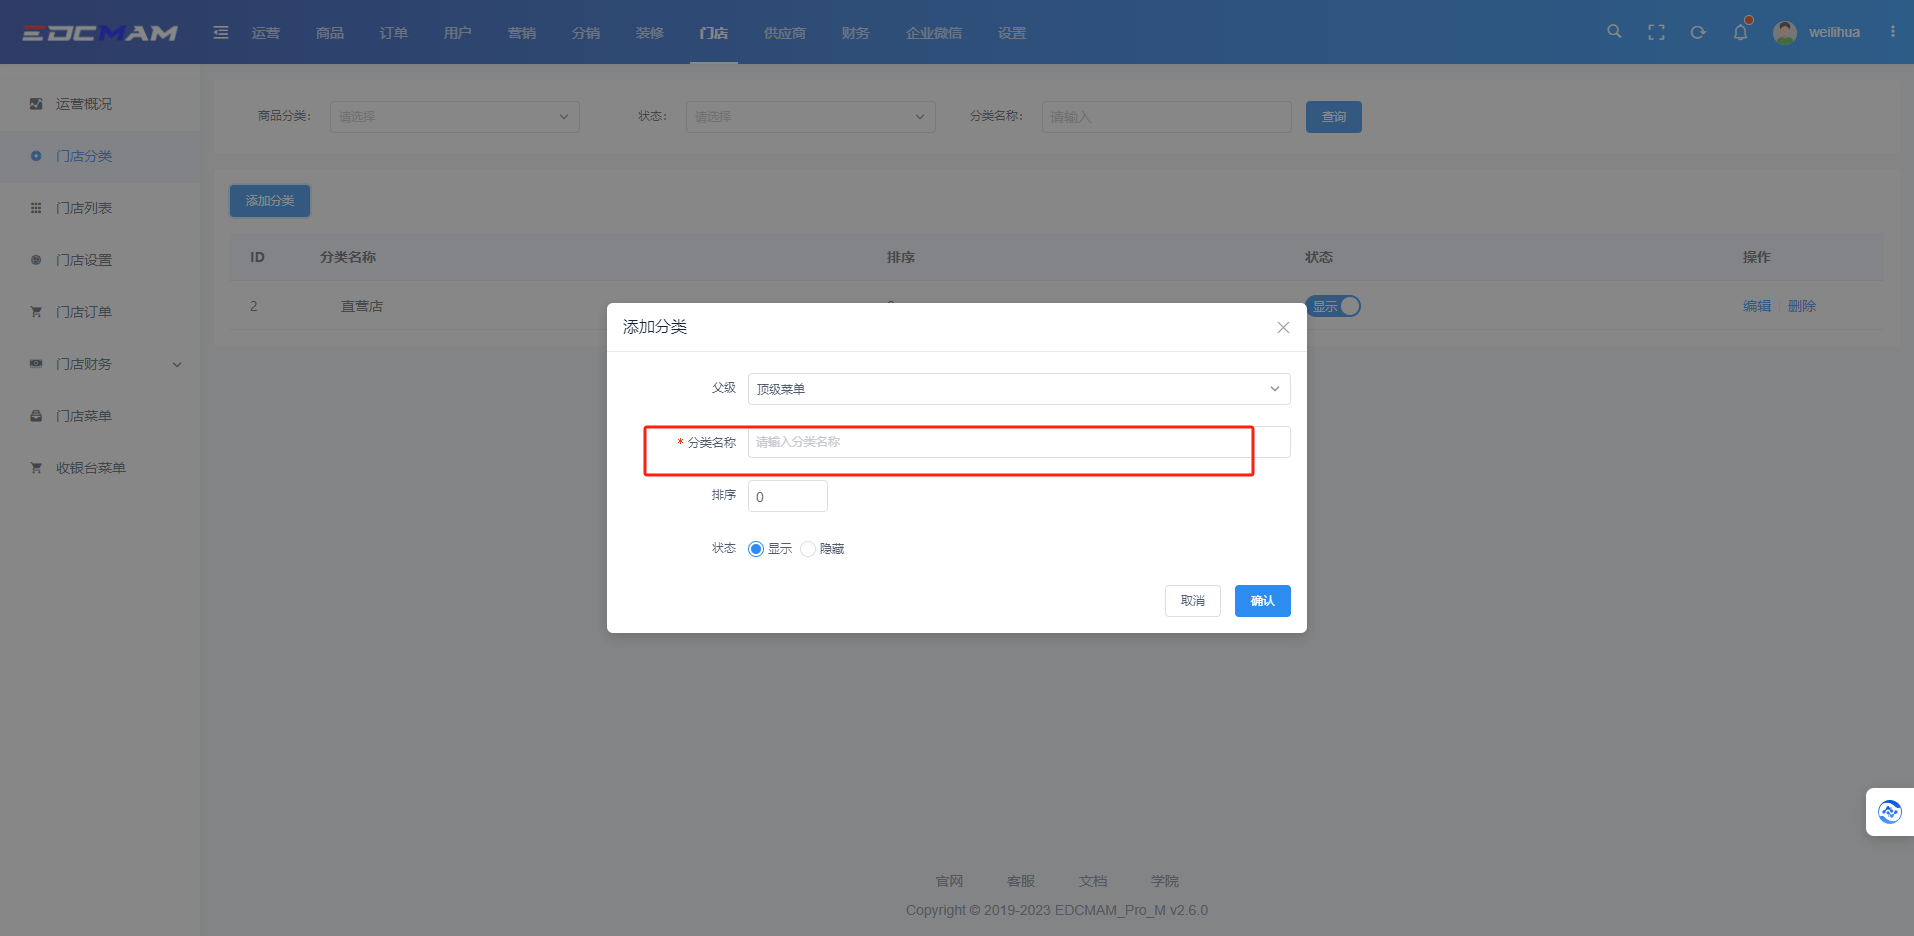Open the 父级 顶级菜单 dropdown
This screenshot has width=1914, height=936.
coord(1018,389)
